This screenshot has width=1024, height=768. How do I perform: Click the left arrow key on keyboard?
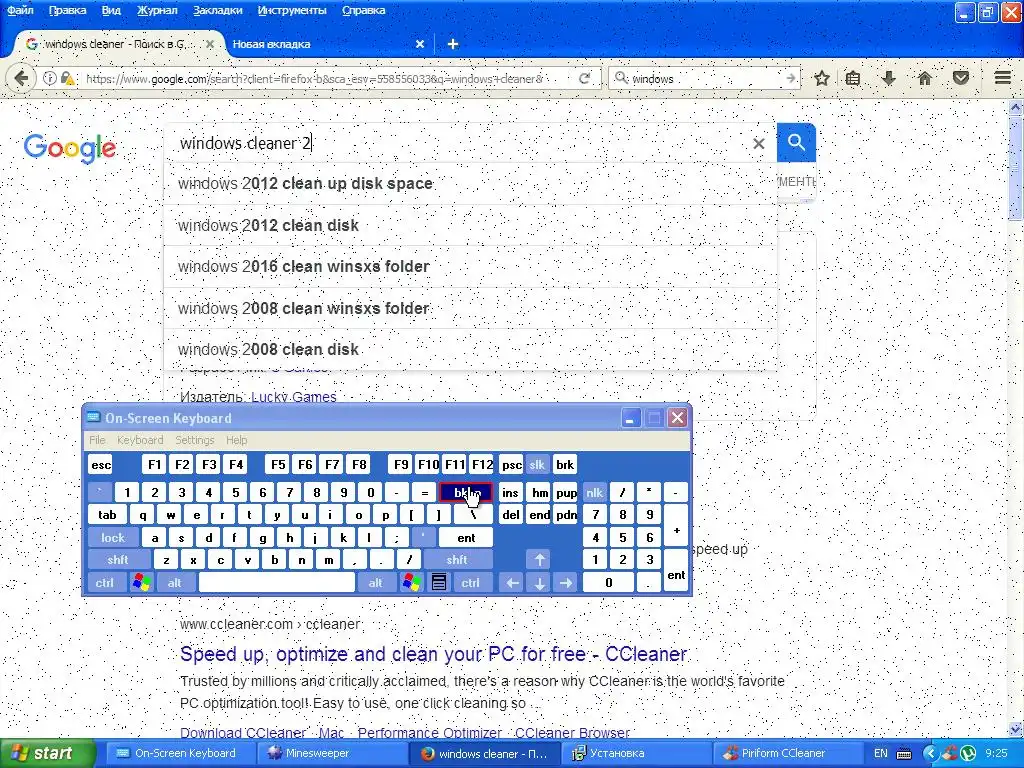click(513, 583)
